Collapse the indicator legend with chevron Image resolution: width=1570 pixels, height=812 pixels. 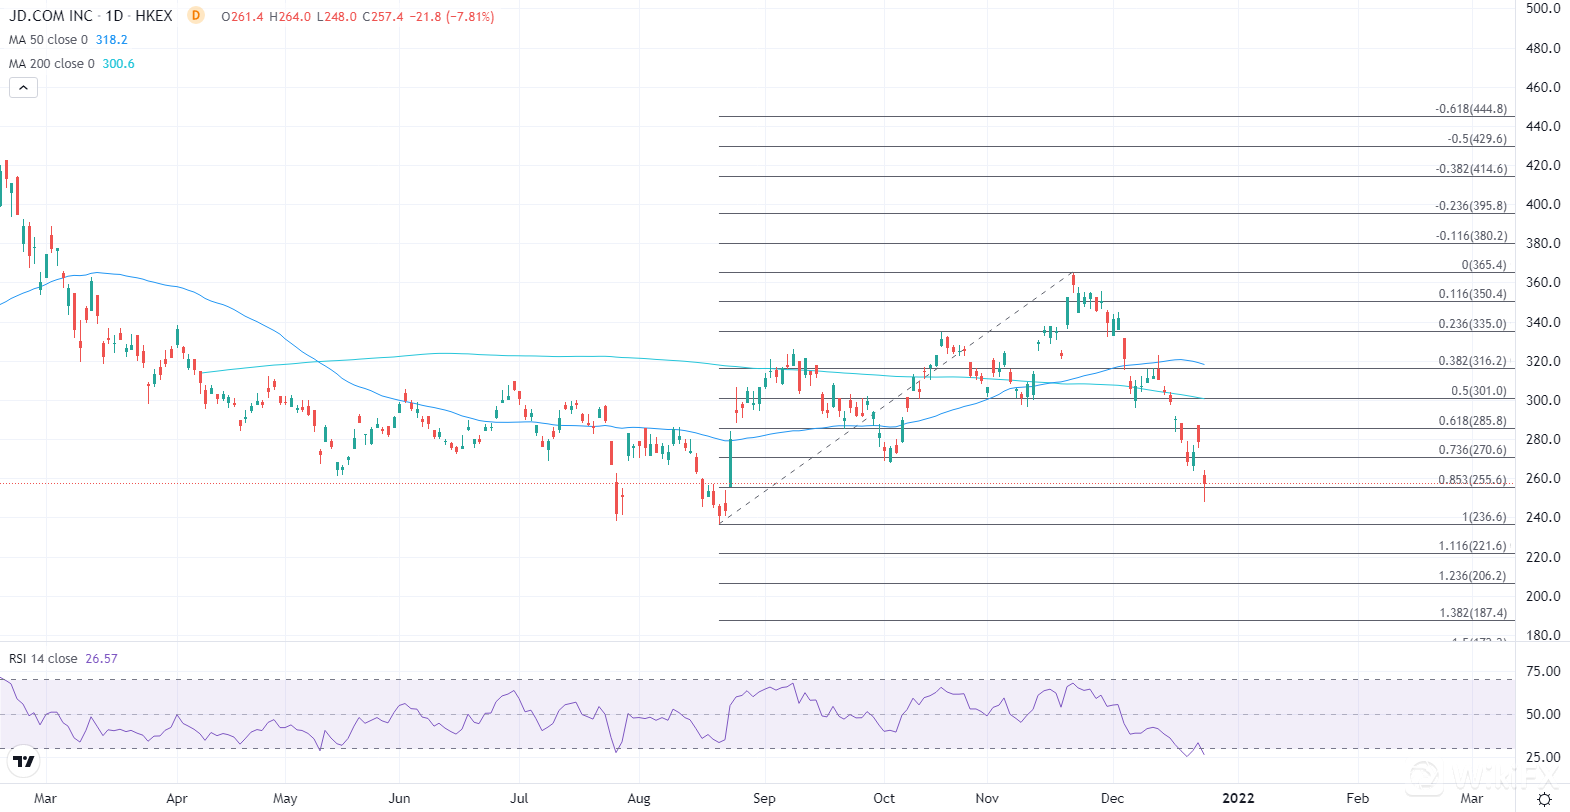(x=23, y=88)
